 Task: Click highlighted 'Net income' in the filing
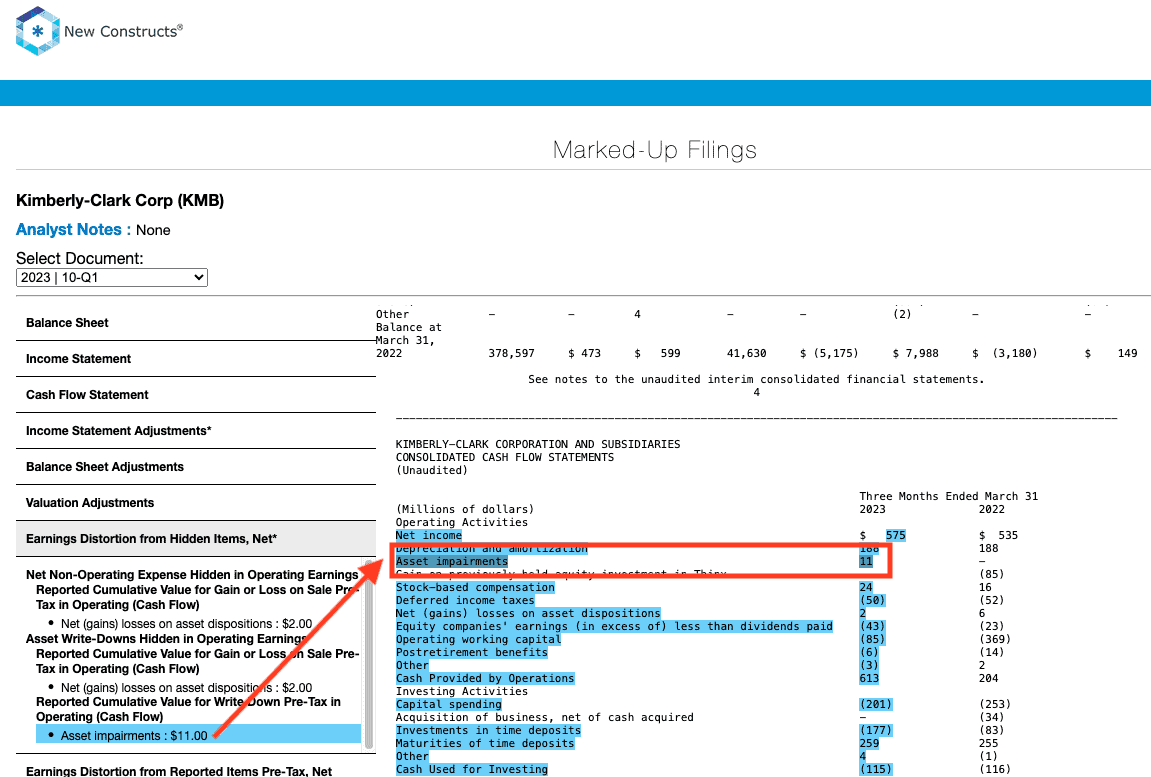pyautogui.click(x=429, y=536)
